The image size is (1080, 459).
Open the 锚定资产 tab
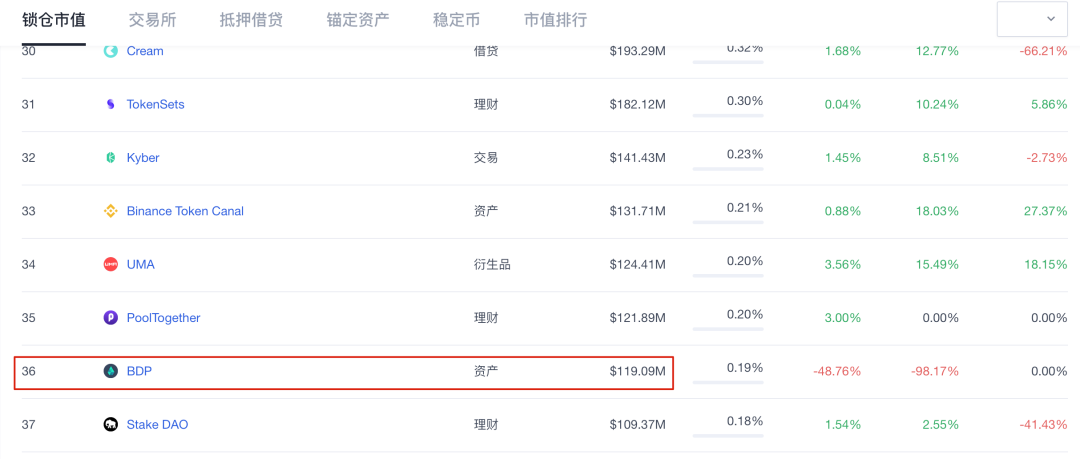click(358, 20)
